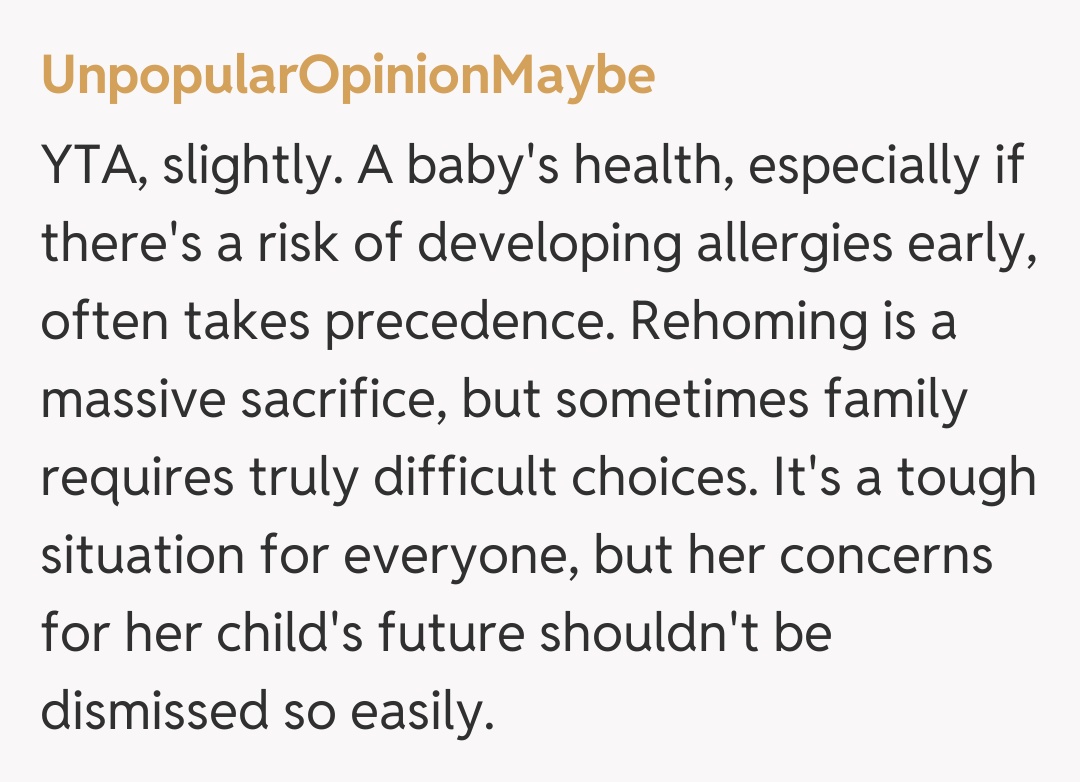Click the "YTA, slightly." verdict text
The height and width of the screenshot is (782, 1080).
click(x=186, y=167)
